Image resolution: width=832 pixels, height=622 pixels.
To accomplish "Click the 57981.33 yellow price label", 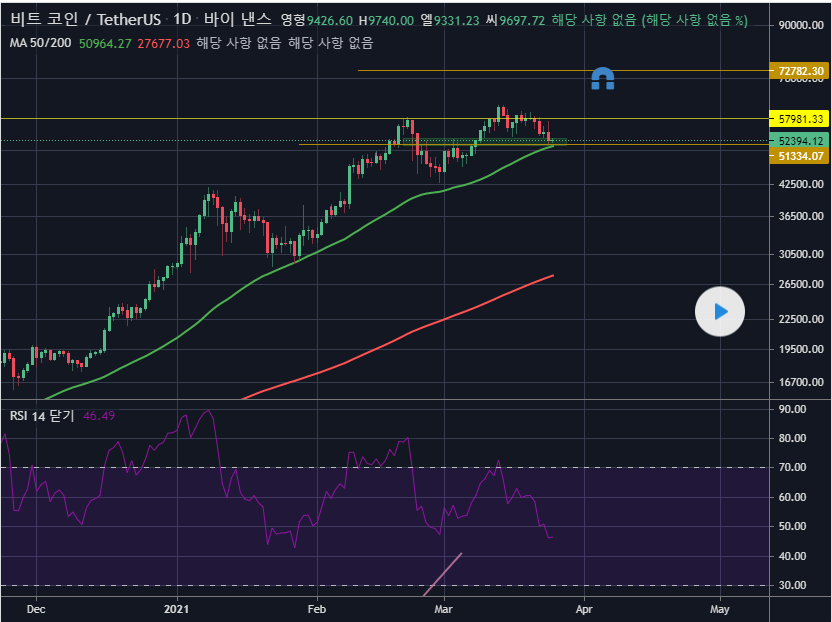I will [800, 118].
